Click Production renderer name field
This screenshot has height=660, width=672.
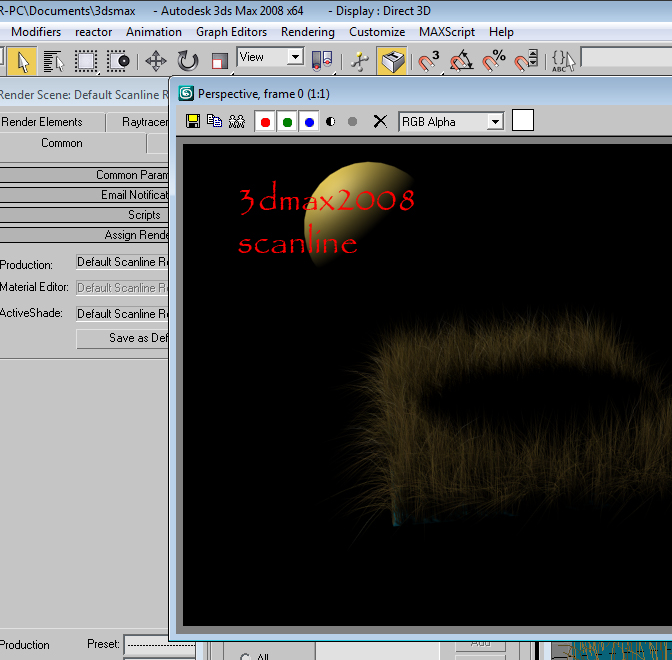(123, 262)
